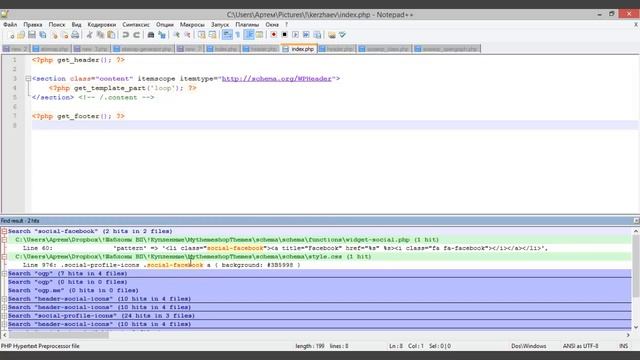Image resolution: width=640 pixels, height=360 pixels.
Task: Open the Правка menu
Action: [33, 24]
